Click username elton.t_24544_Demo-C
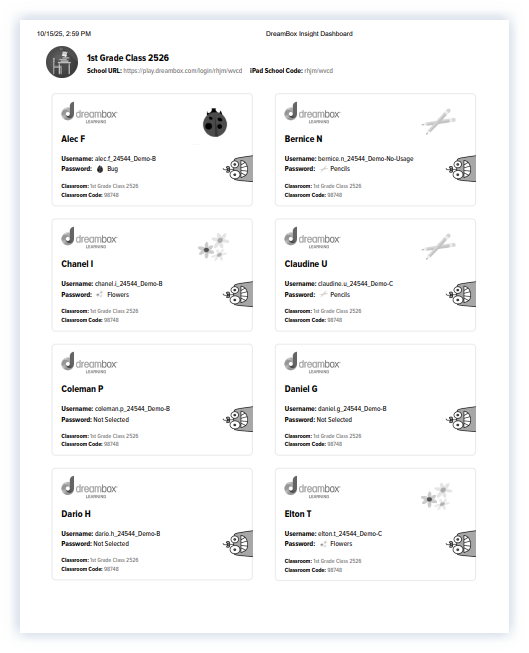This screenshot has width=529, height=653. [350, 533]
